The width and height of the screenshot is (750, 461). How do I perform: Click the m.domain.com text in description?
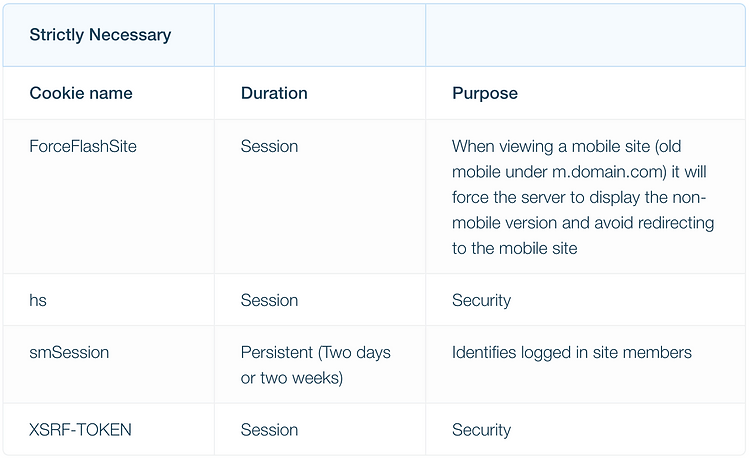pyautogui.click(x=609, y=172)
